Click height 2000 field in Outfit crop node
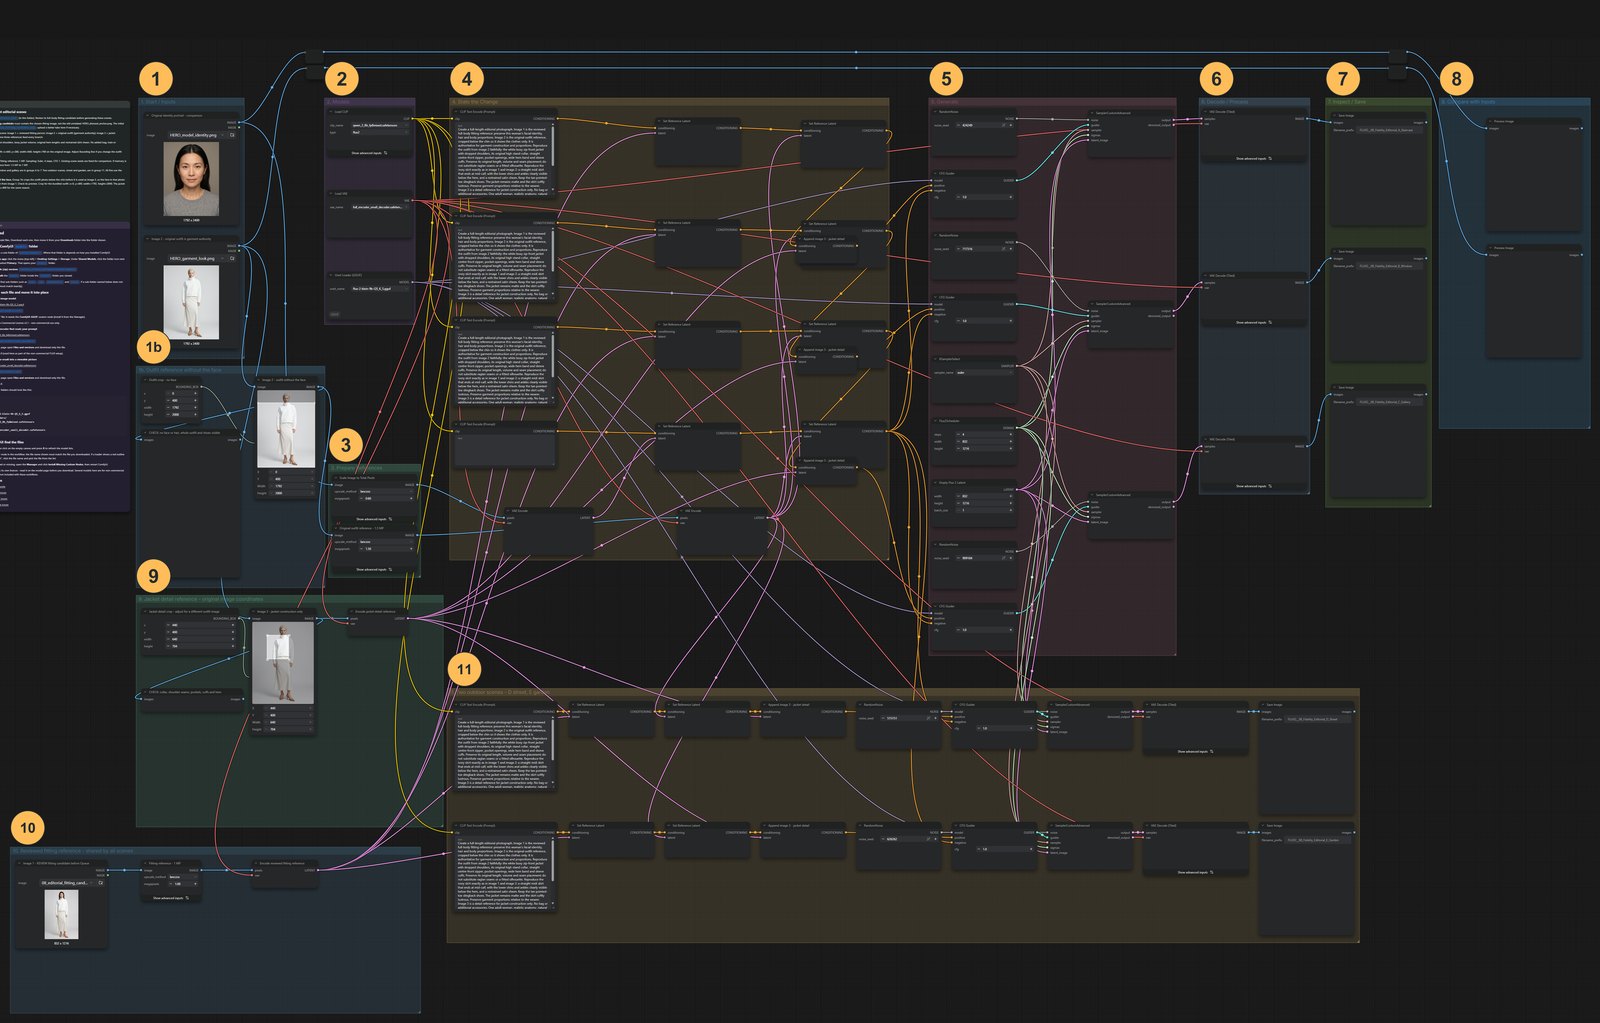Screen dimensions: 1600x1023 [x=182, y=414]
